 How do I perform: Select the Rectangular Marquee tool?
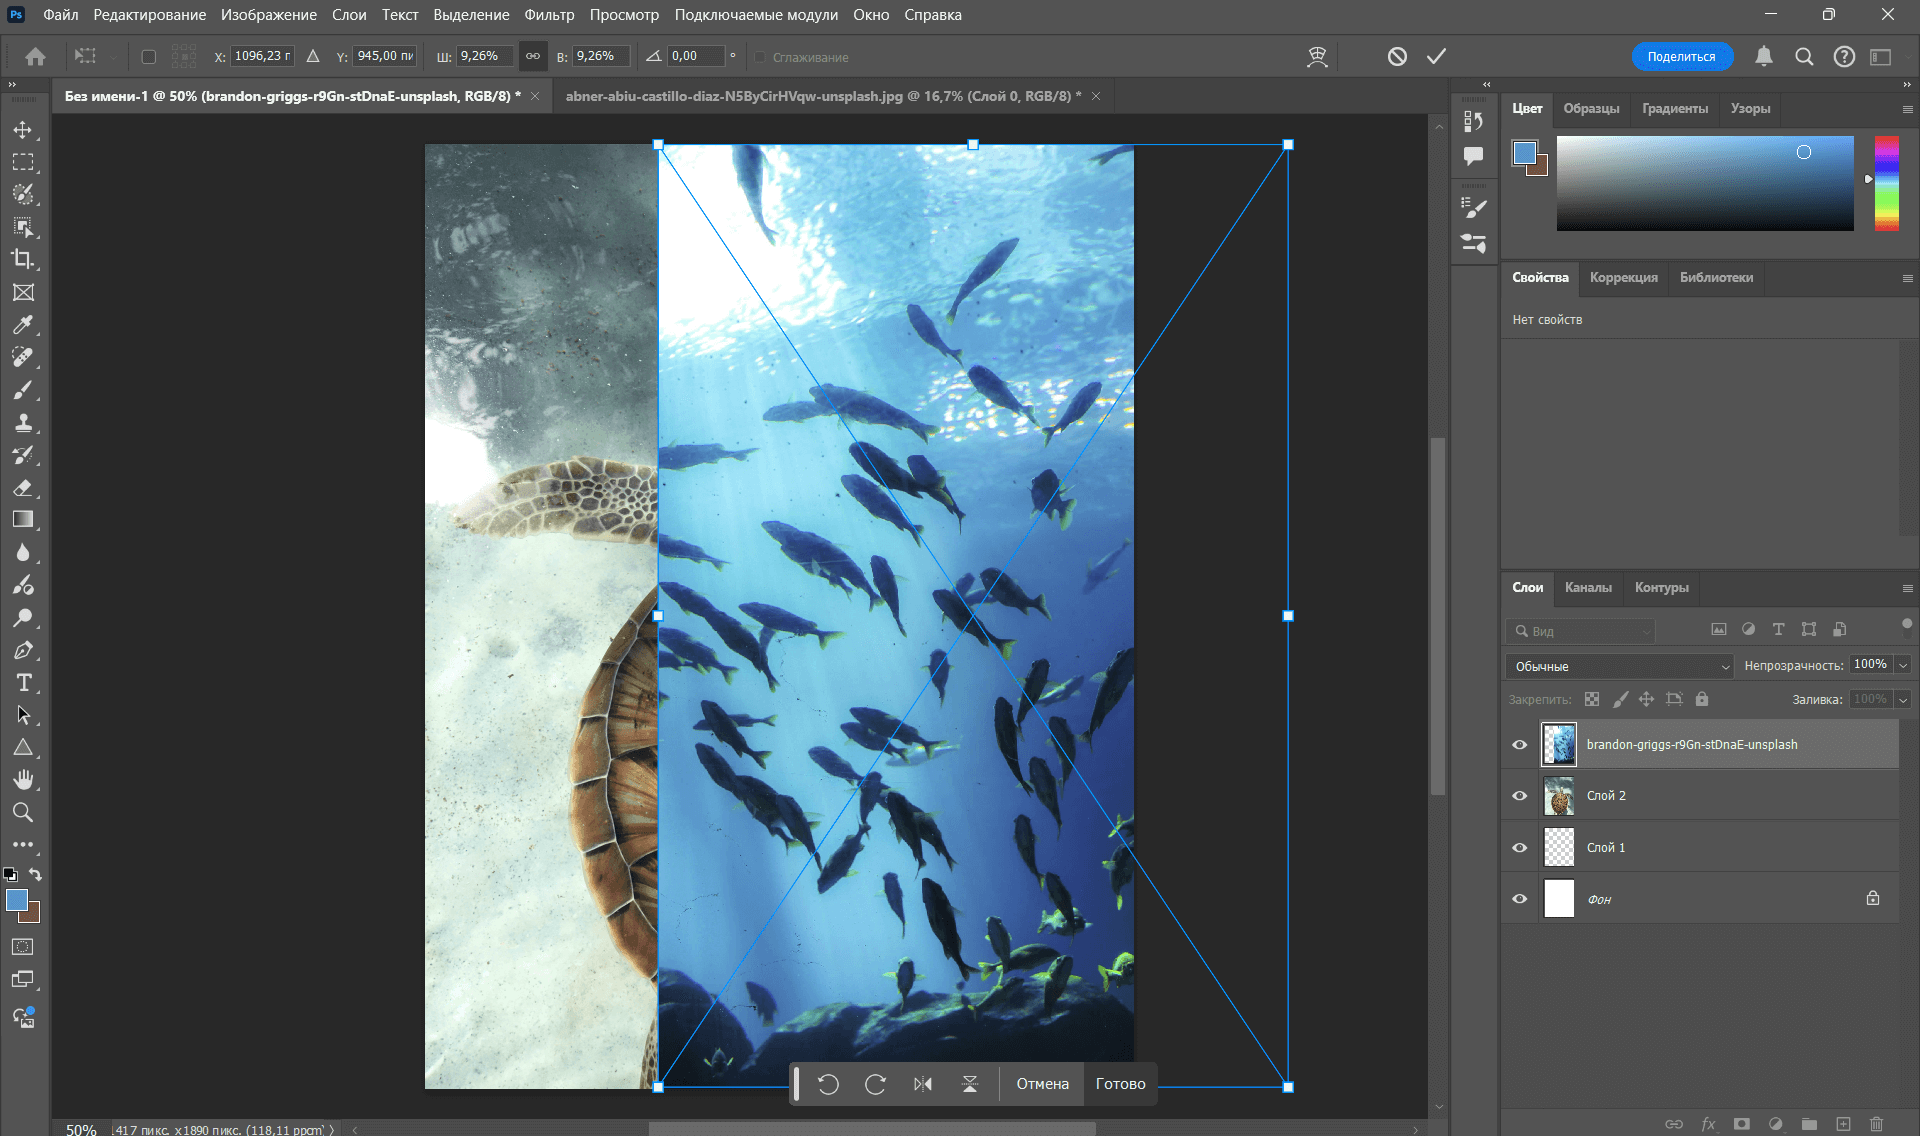tap(23, 162)
